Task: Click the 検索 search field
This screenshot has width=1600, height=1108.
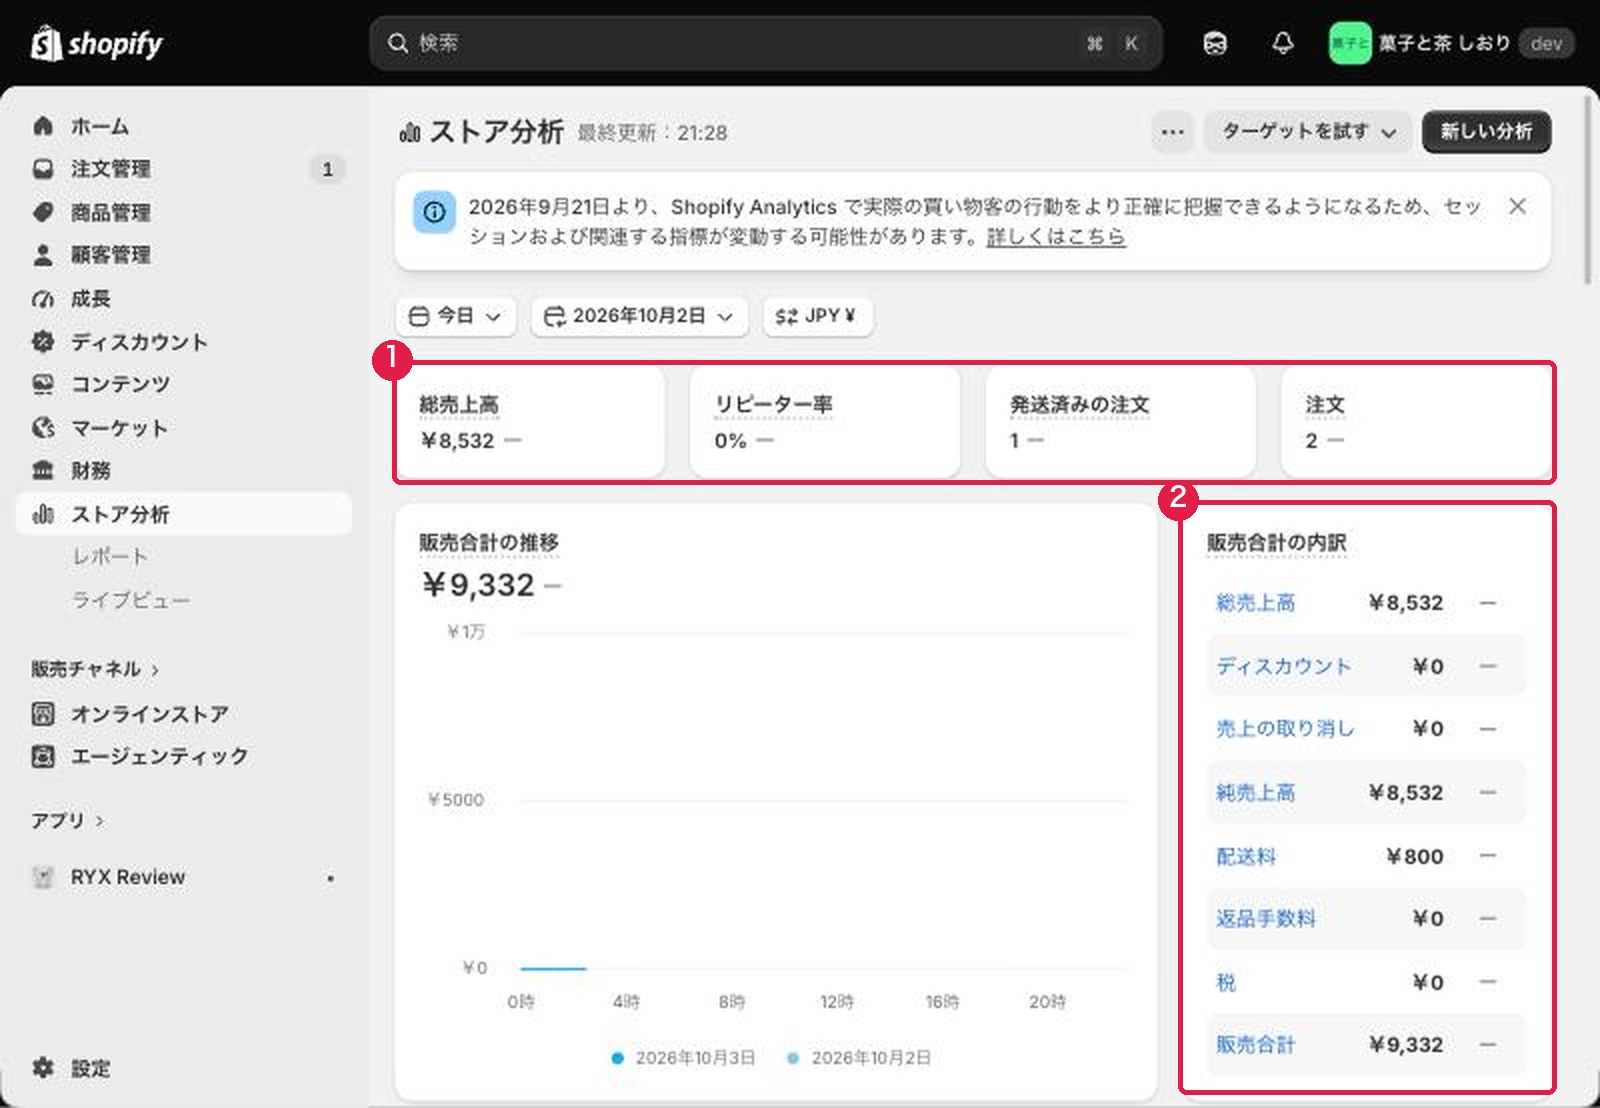Action: pos(766,43)
